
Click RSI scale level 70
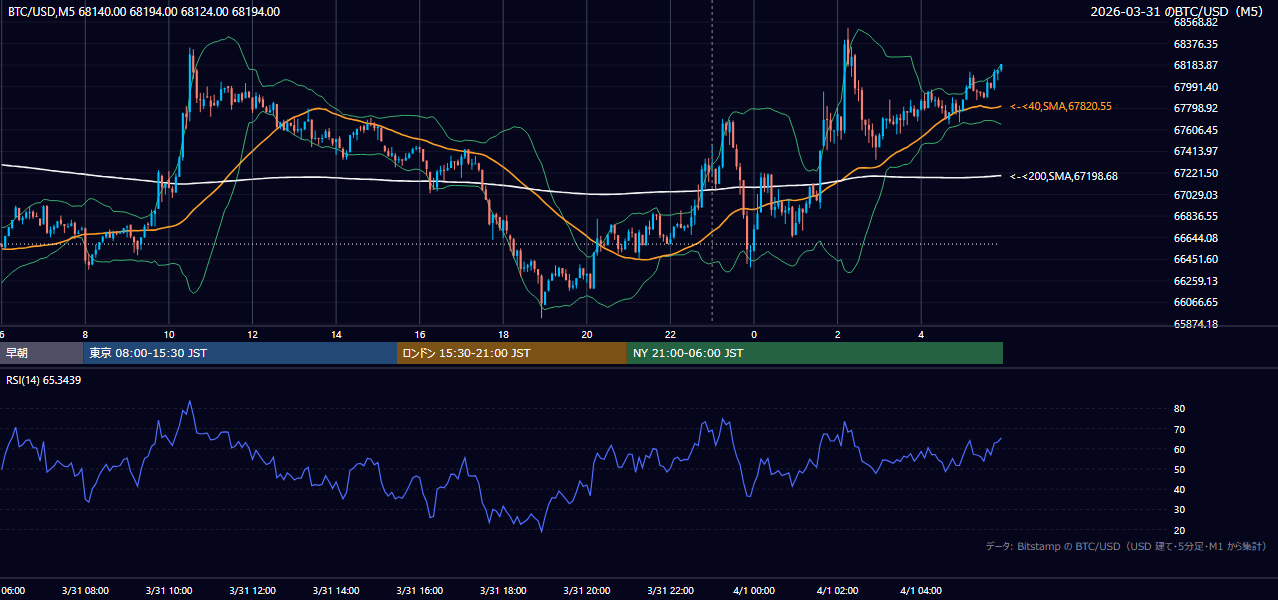pos(1179,429)
